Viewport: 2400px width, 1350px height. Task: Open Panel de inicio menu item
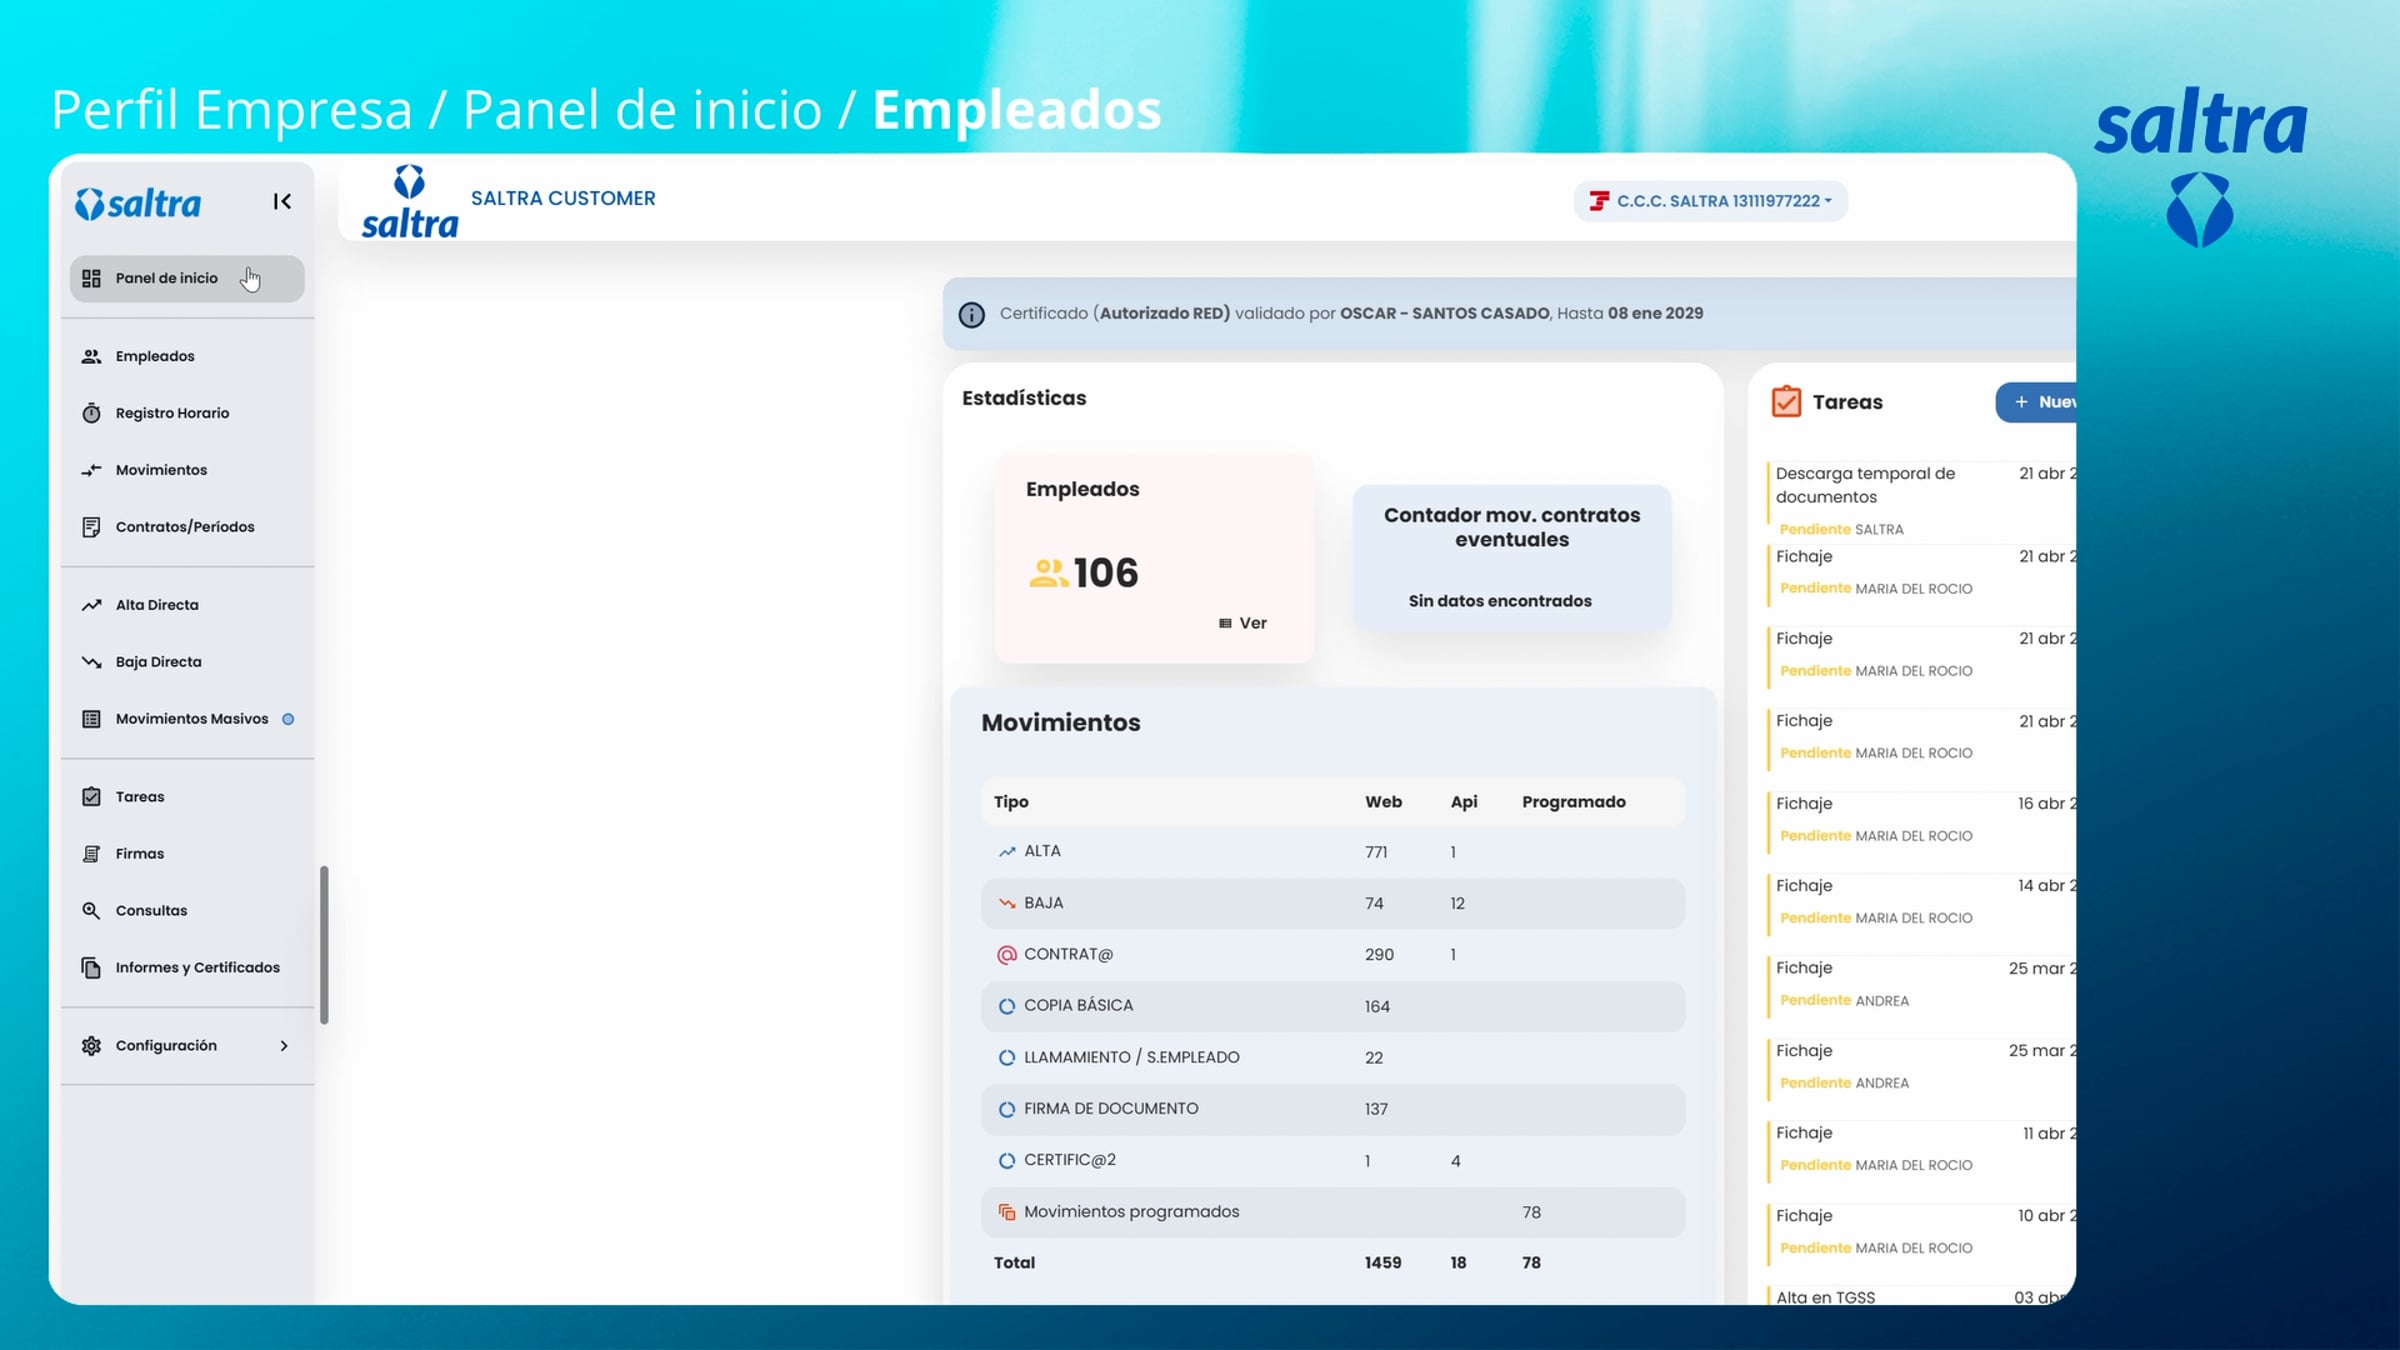187,278
